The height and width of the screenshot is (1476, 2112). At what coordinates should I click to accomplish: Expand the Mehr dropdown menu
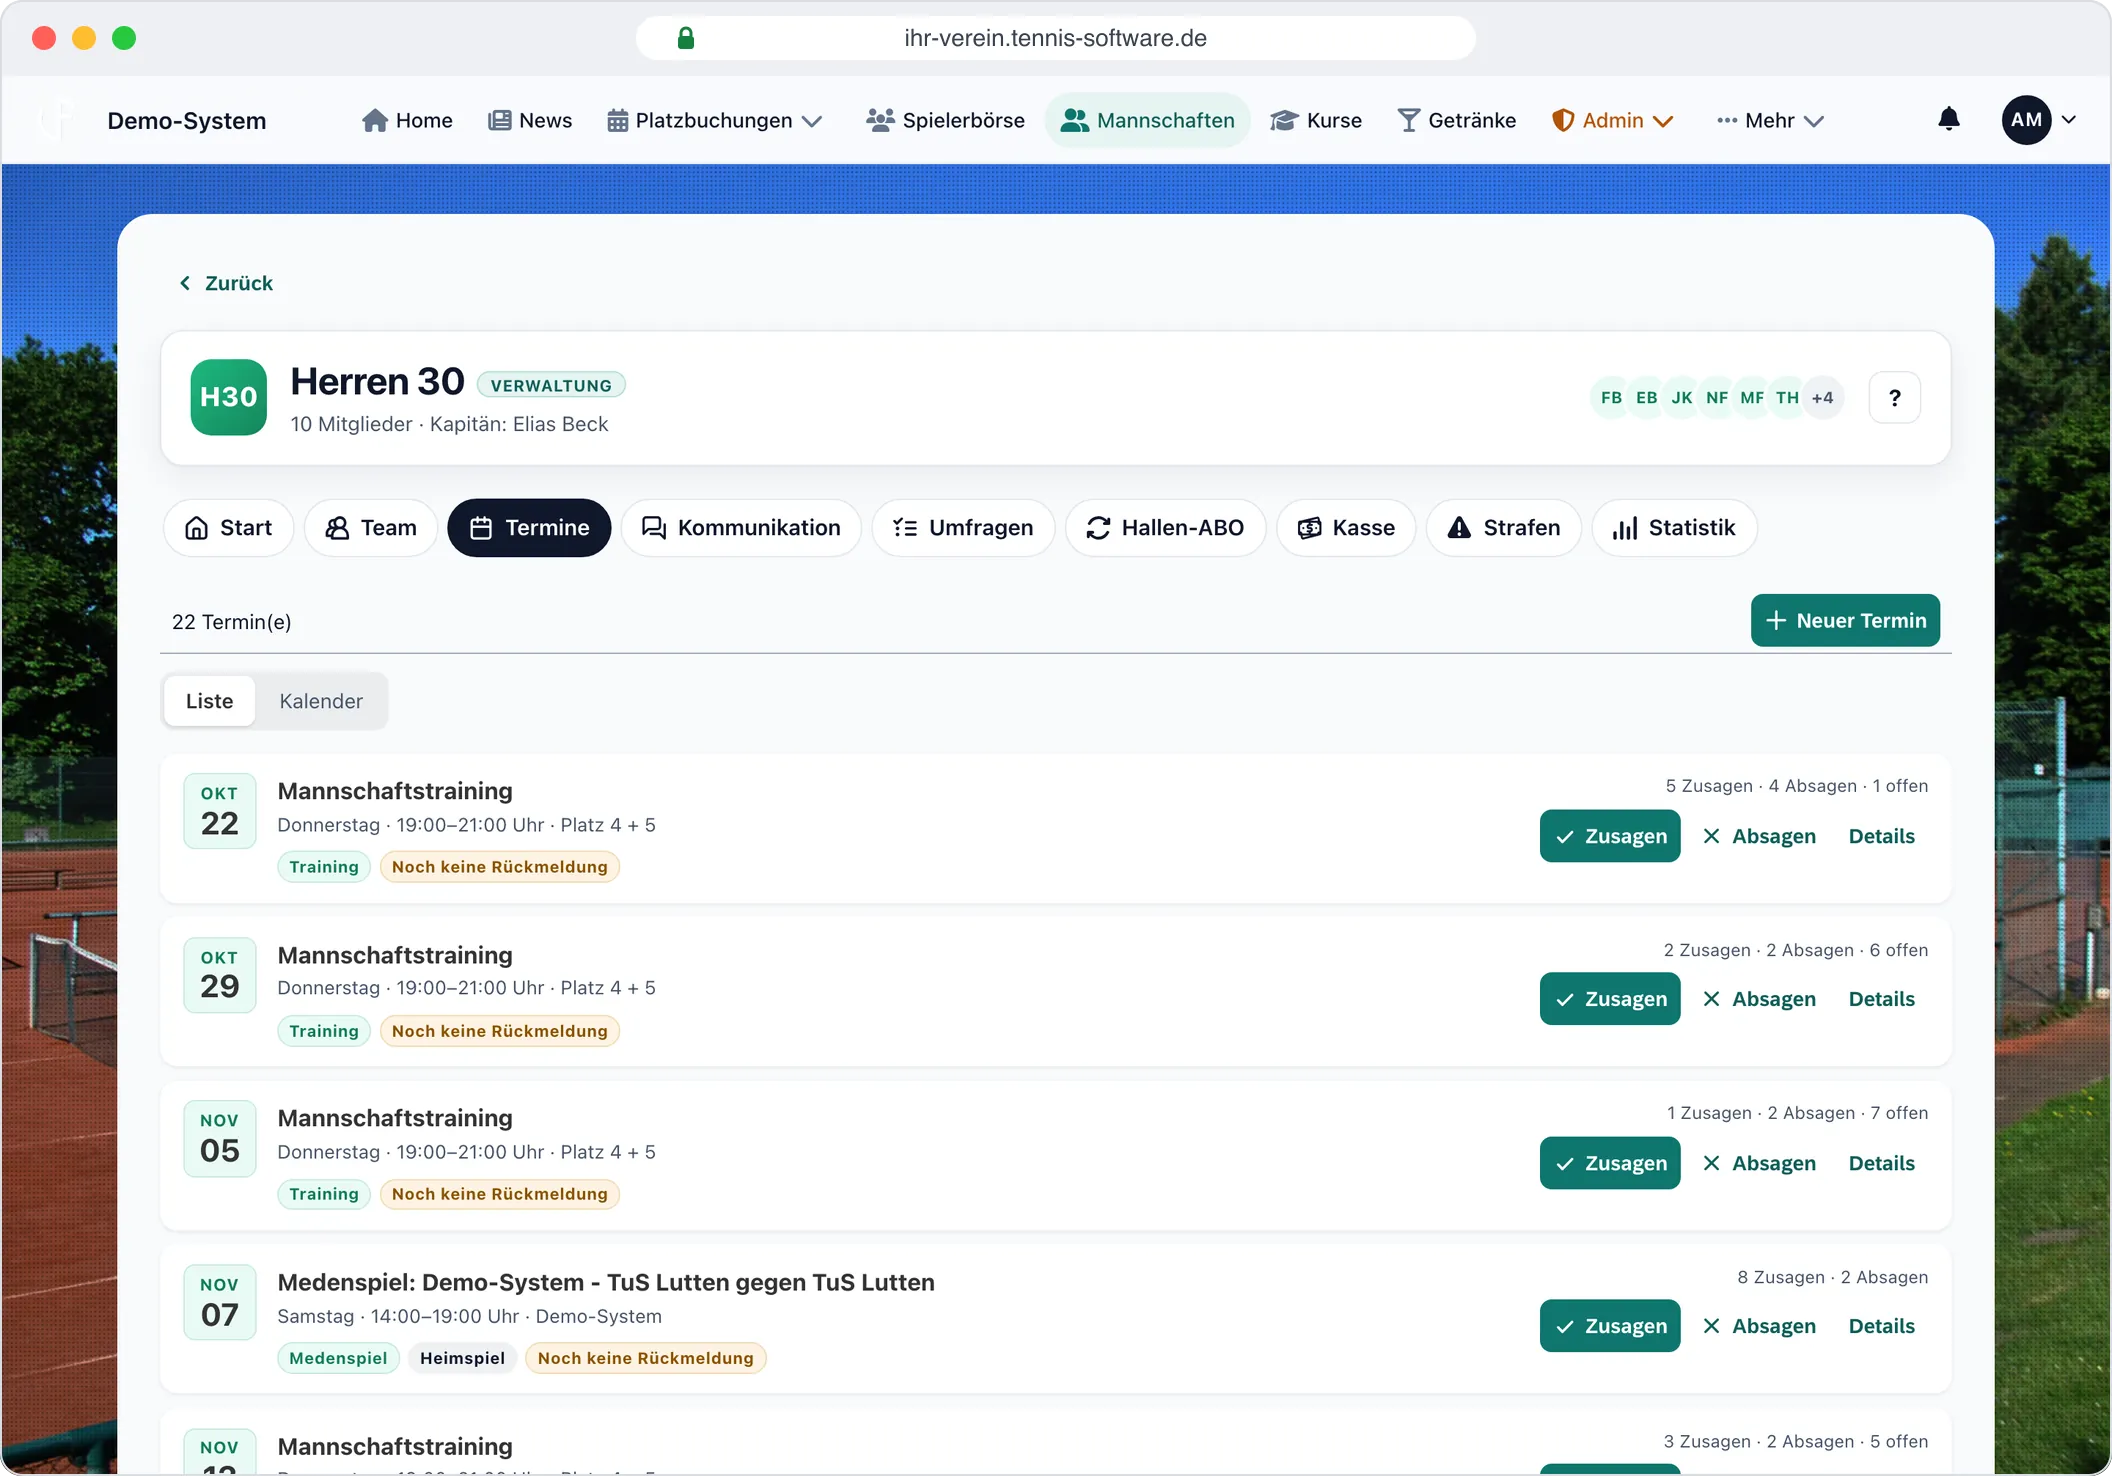1770,120
